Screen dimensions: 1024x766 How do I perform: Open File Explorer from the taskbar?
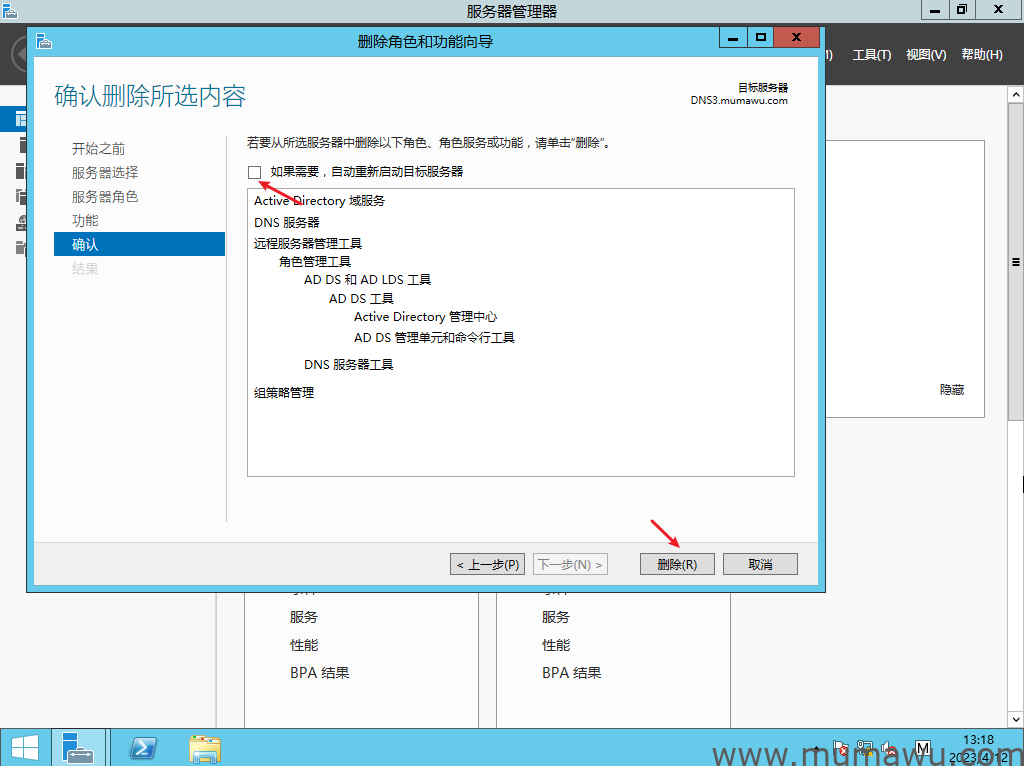point(205,748)
